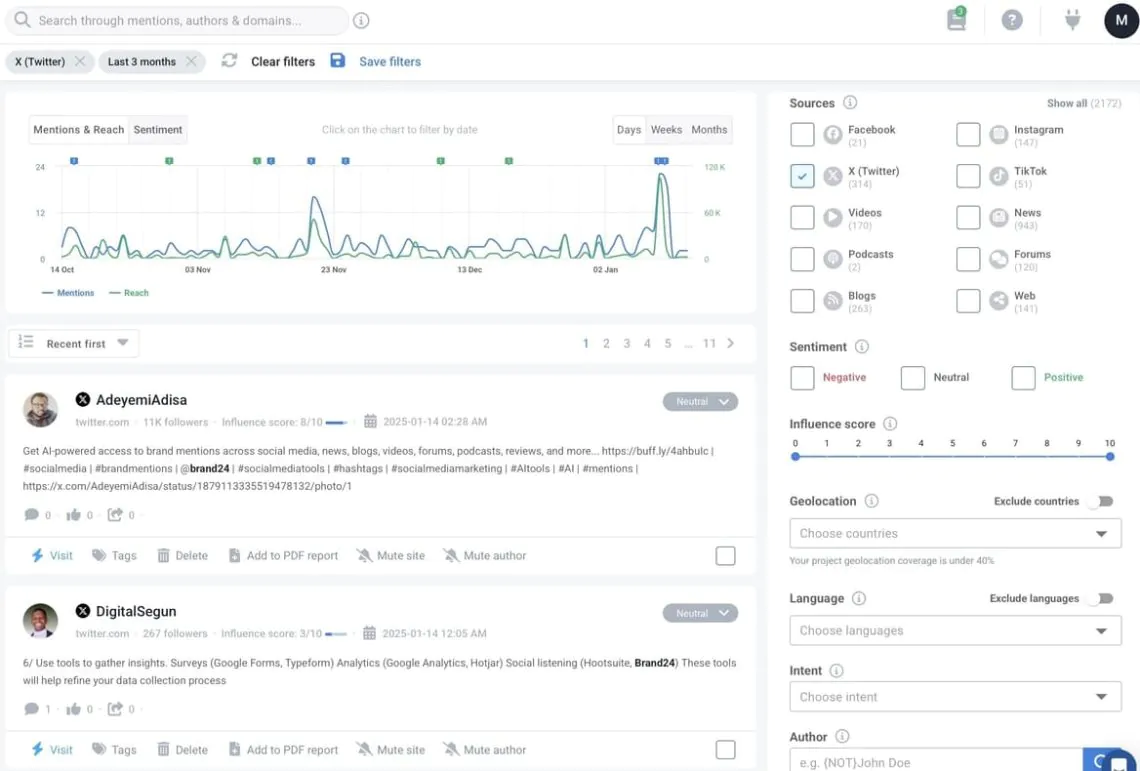Select Months view on the chart

[709, 129]
